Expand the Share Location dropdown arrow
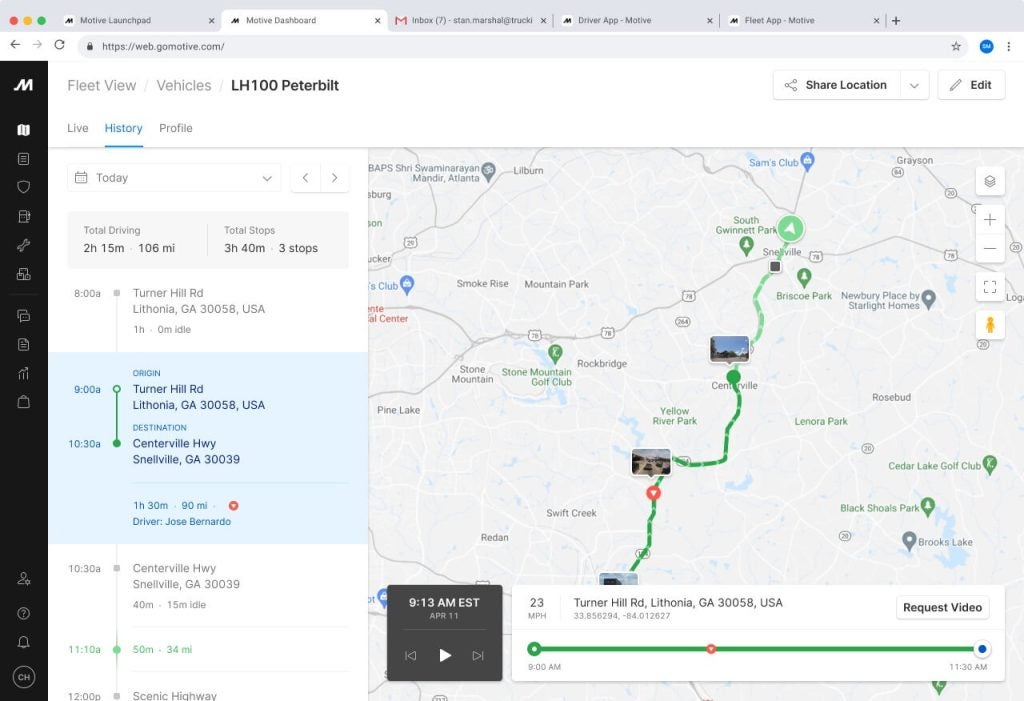The width and height of the screenshot is (1024, 701). (913, 85)
